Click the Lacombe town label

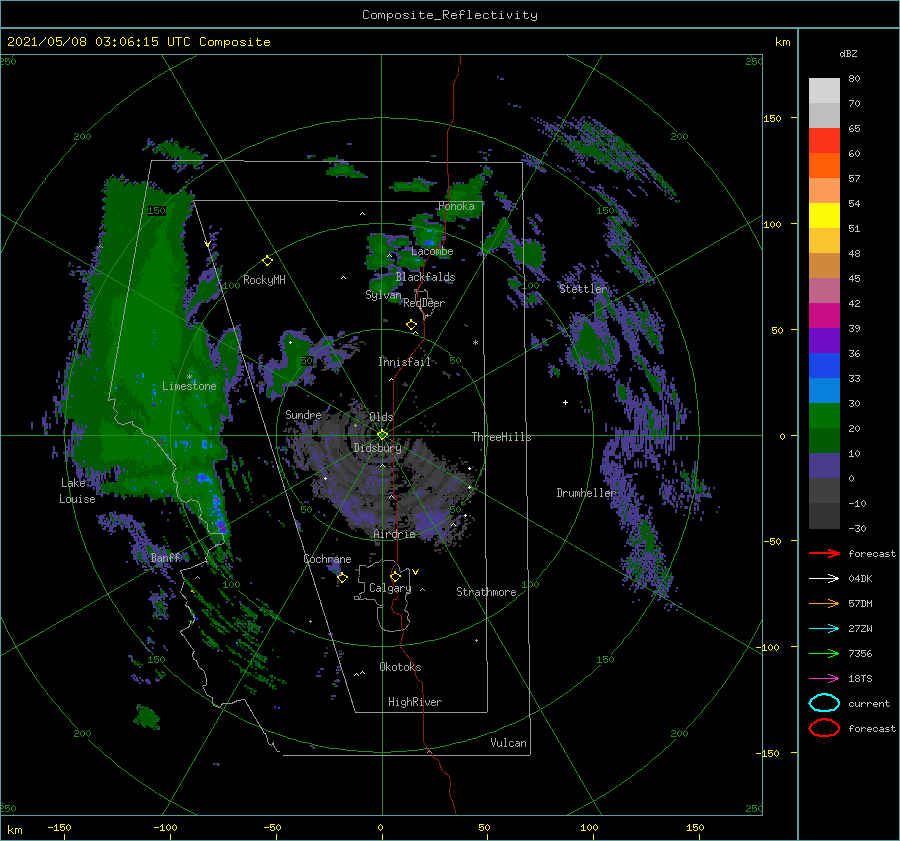point(432,251)
